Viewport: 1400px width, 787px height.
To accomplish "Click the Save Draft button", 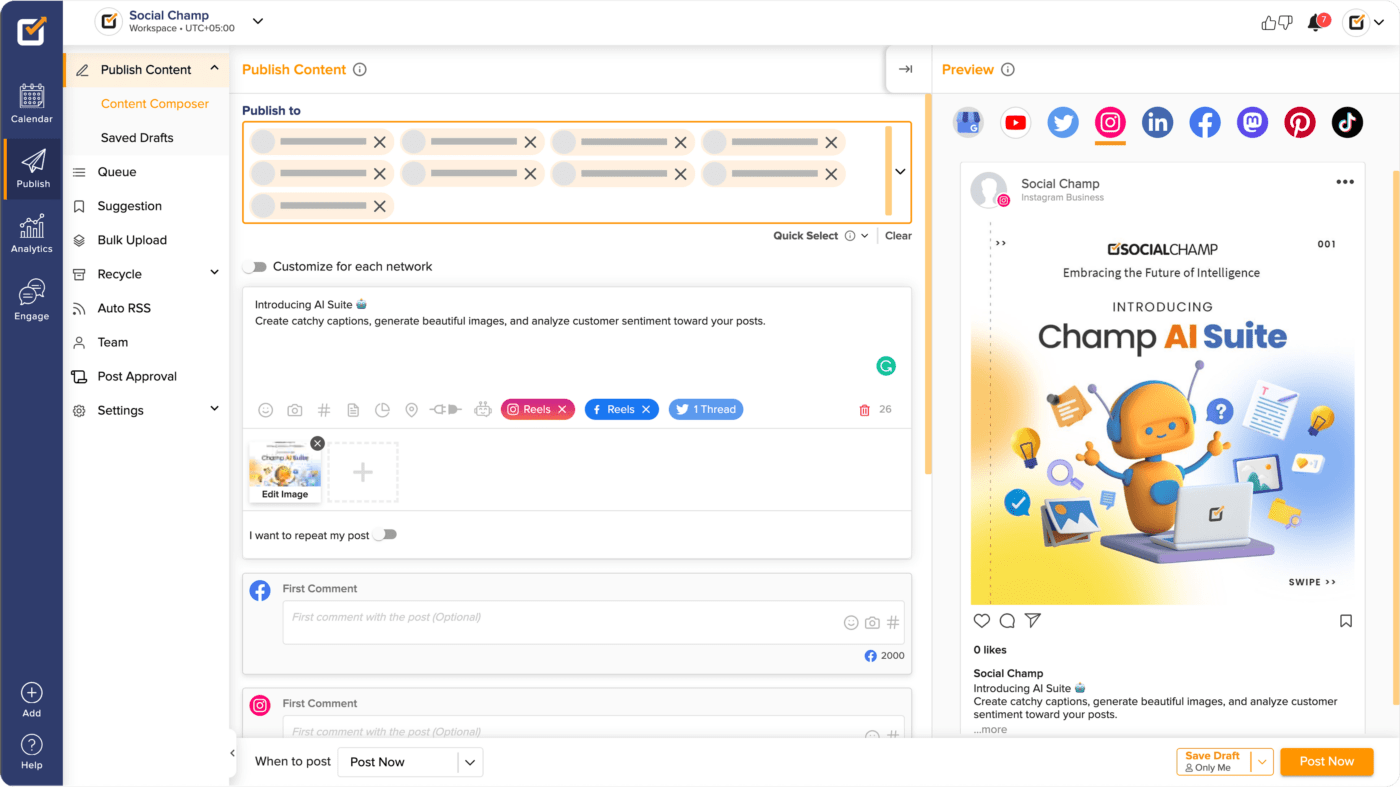I will [1214, 762].
